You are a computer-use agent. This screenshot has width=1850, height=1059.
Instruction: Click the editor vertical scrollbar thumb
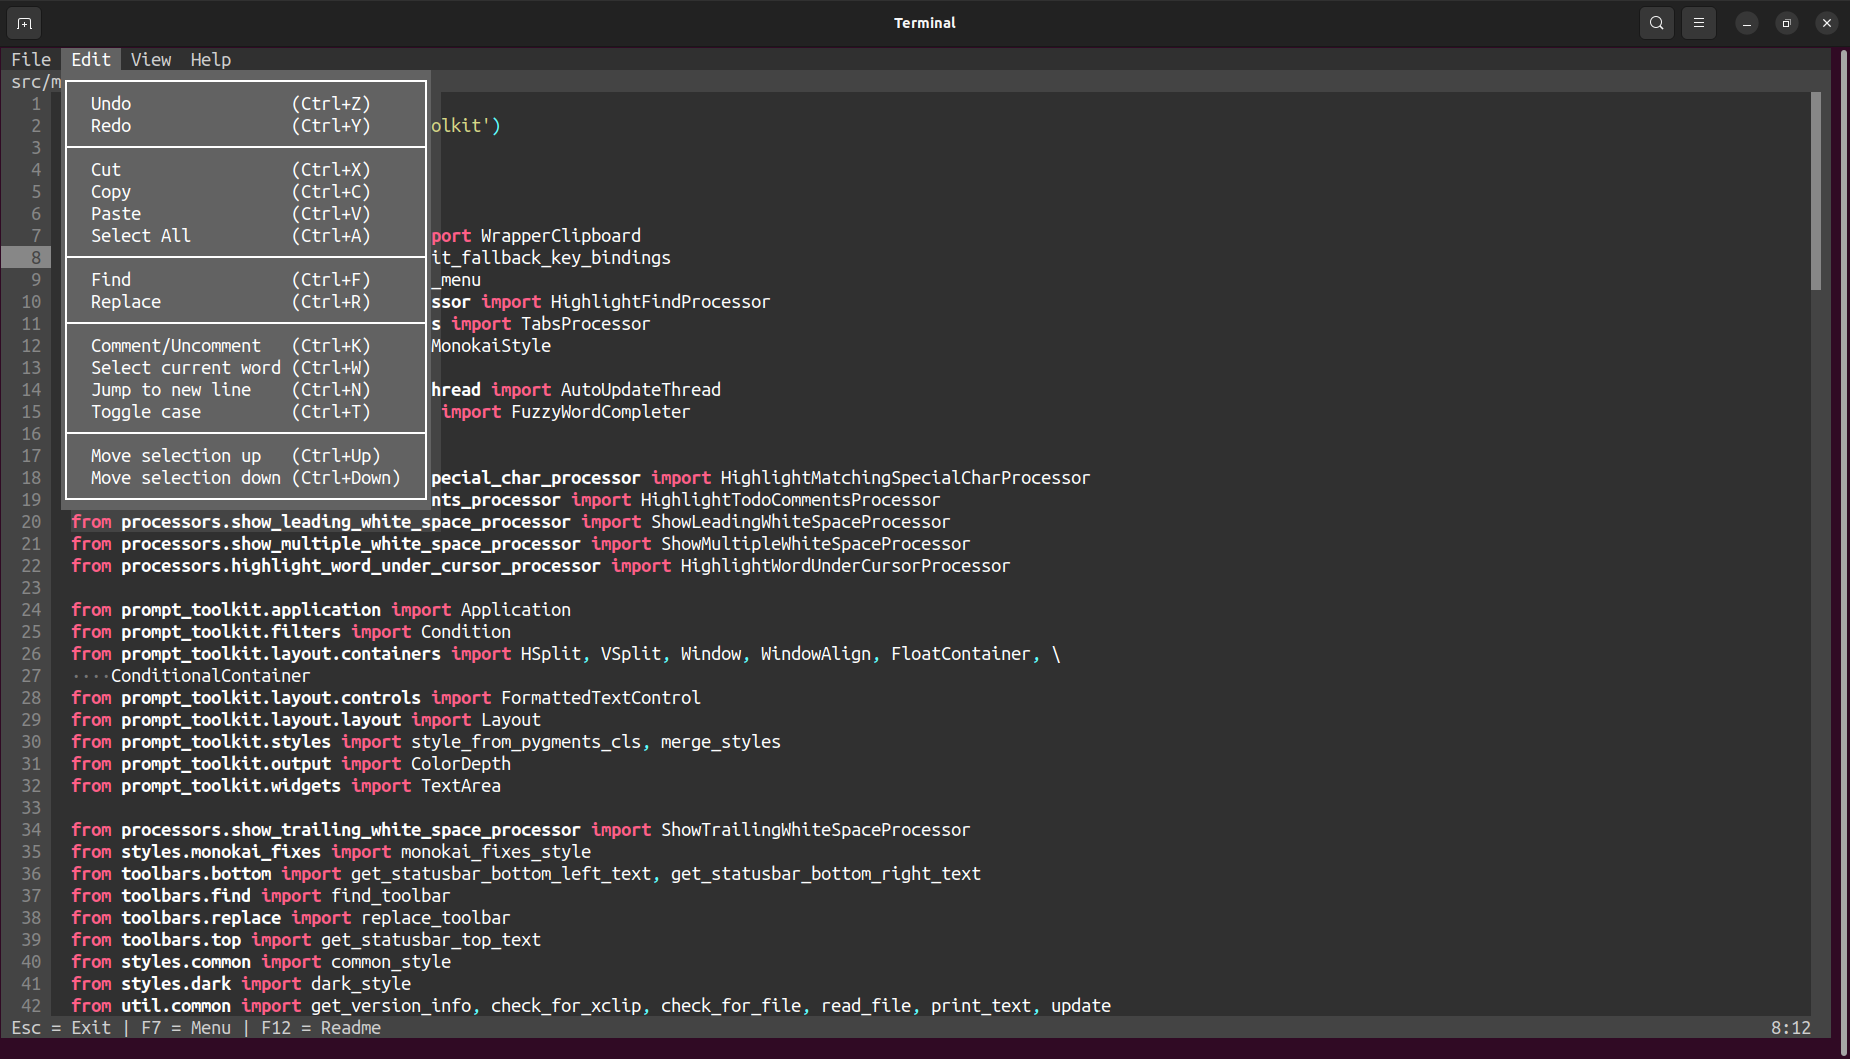[1815, 190]
